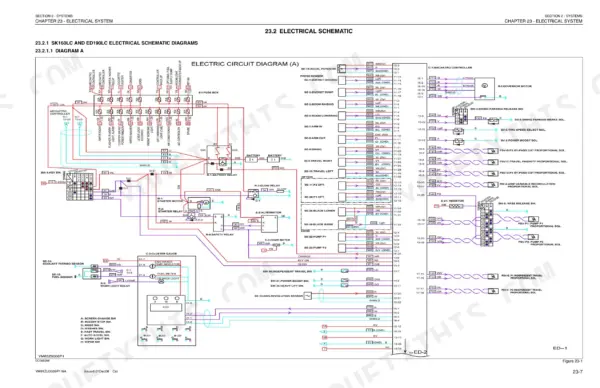Image resolution: width=600 pixels, height=388 pixels.
Task: Click the engine revolution sensor symbol
Action: 307,296
